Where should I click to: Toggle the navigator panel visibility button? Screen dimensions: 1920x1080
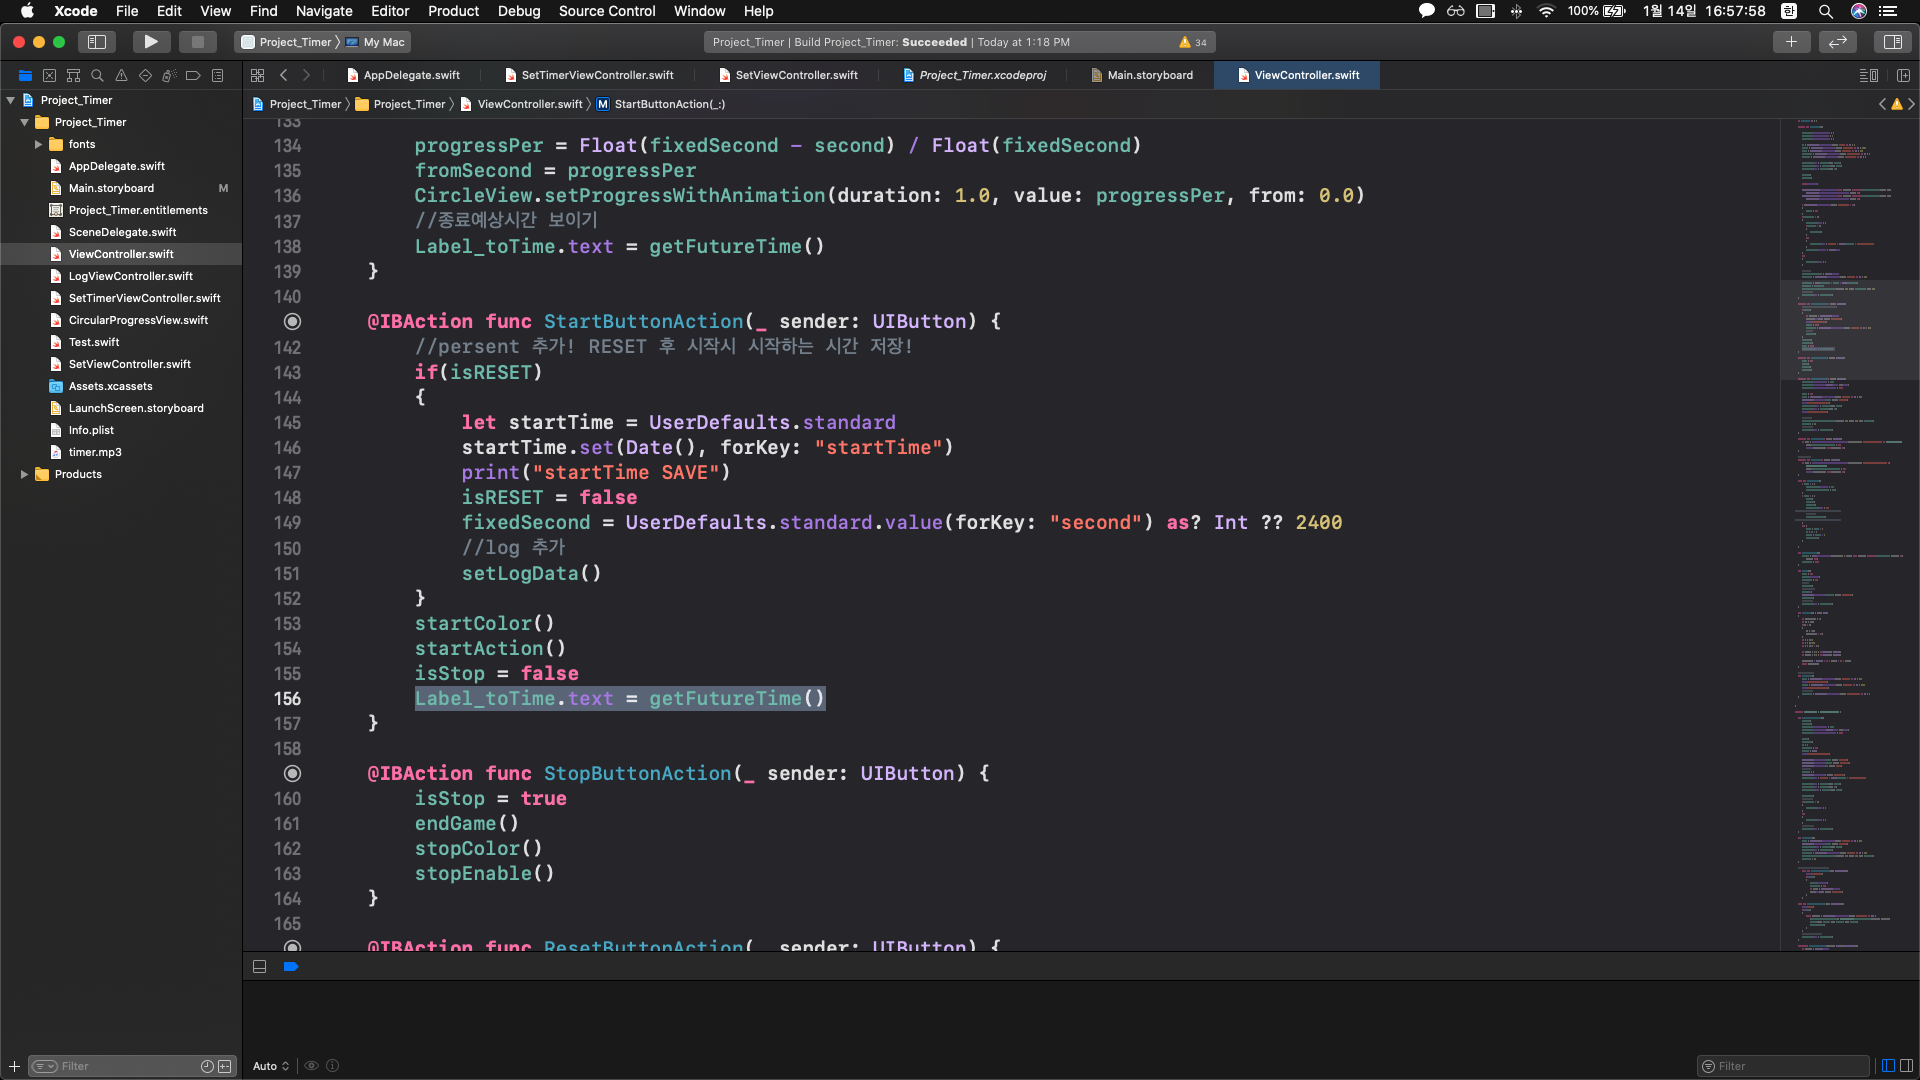pyautogui.click(x=97, y=42)
